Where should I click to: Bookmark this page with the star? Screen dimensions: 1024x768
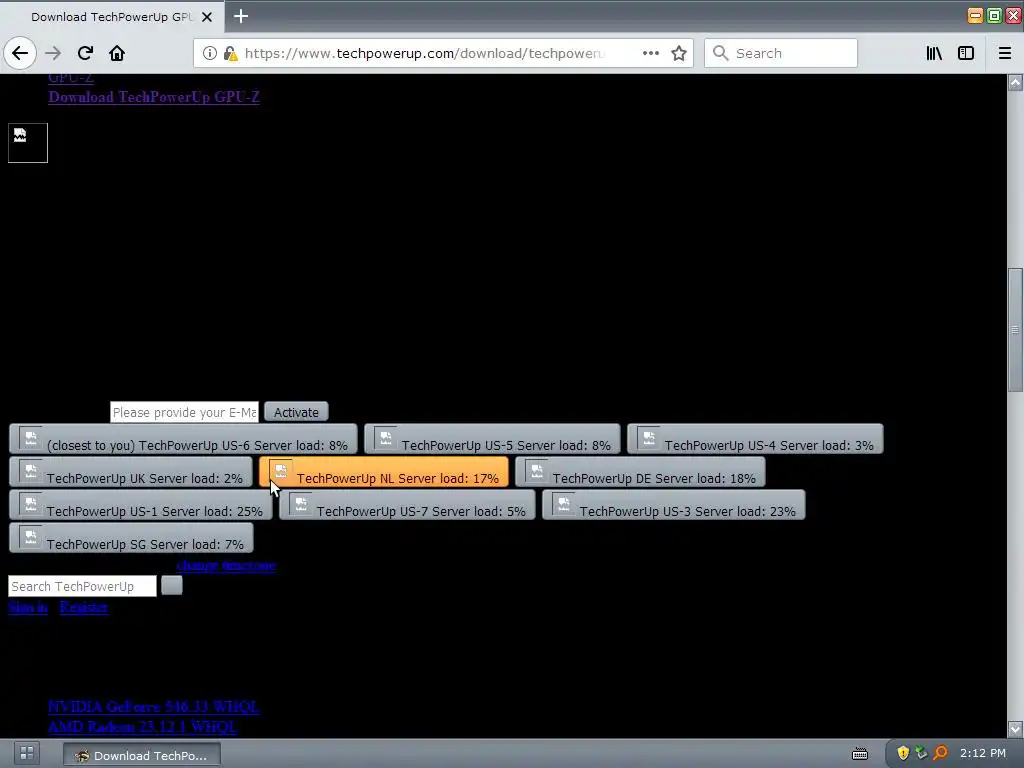click(x=679, y=53)
